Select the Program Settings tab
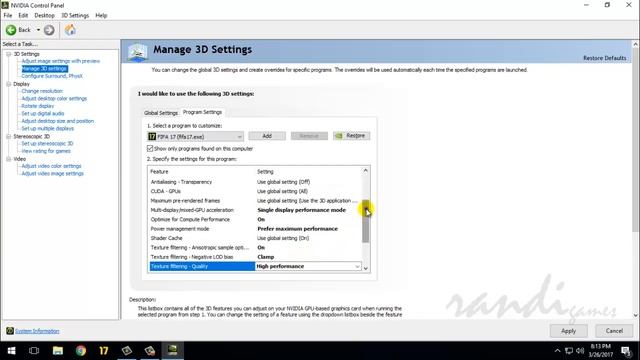640x360 pixels. point(202,112)
